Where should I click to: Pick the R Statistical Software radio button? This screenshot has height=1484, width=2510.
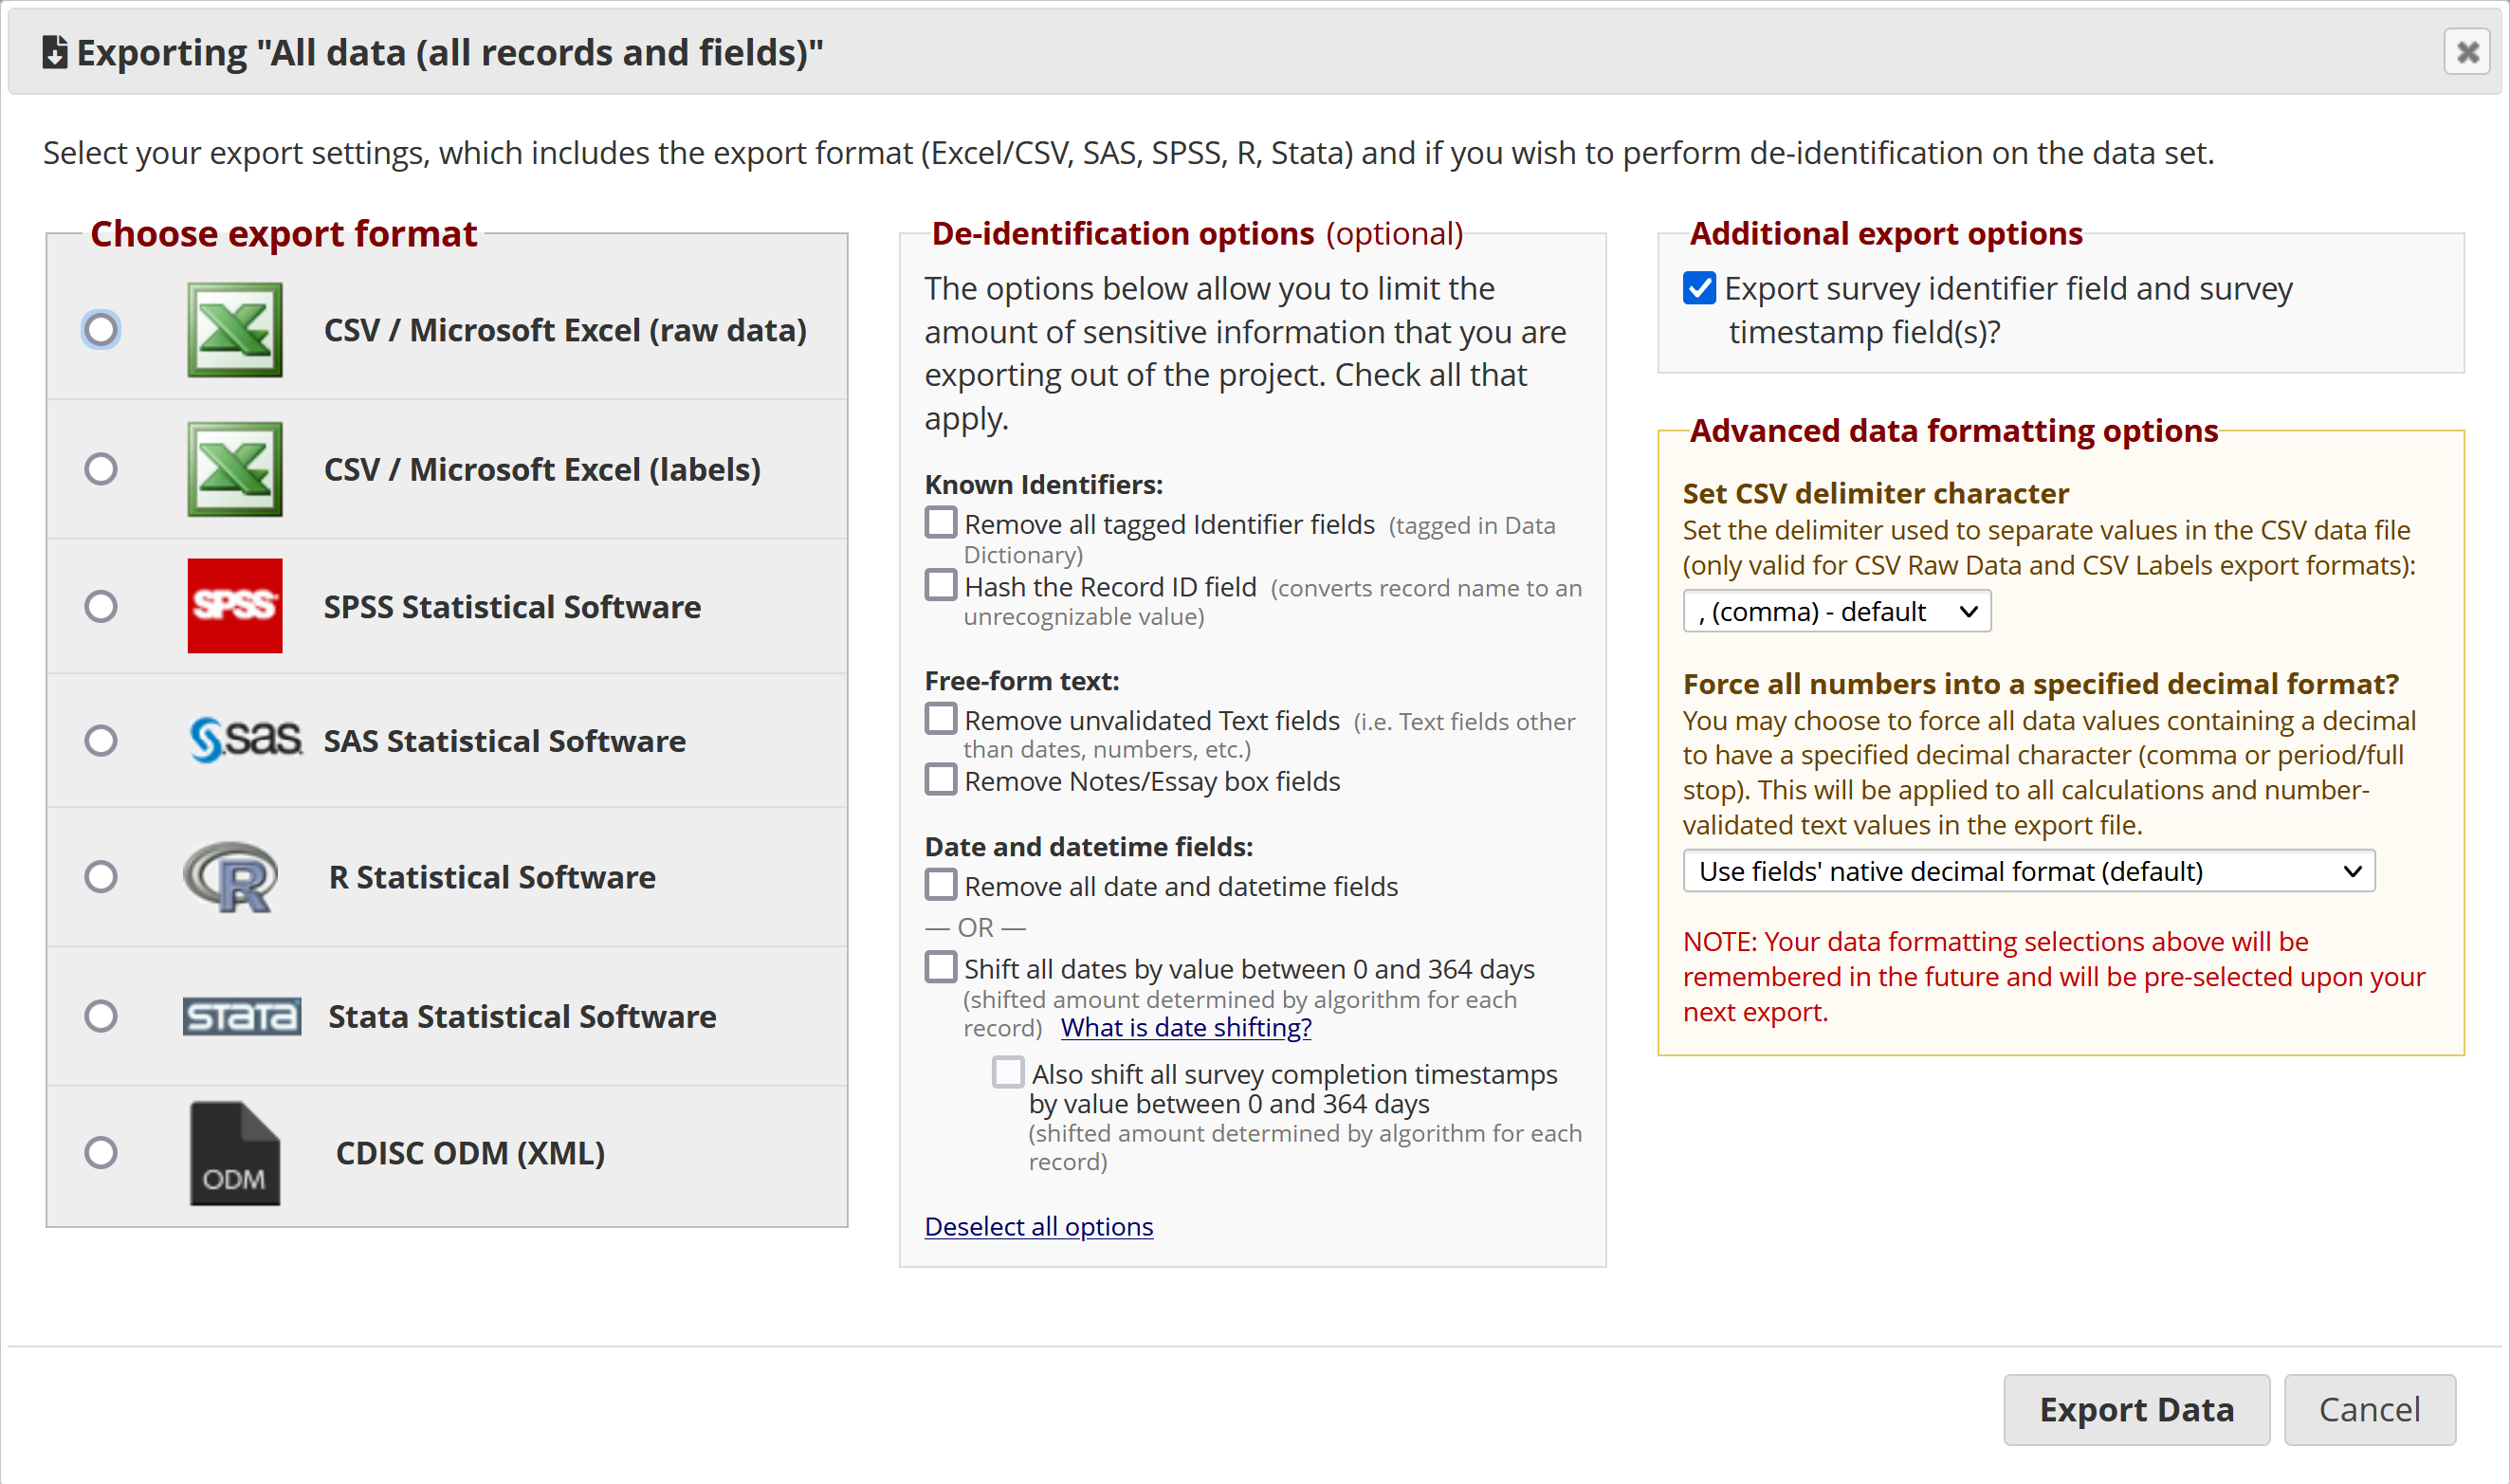pyautogui.click(x=101, y=876)
